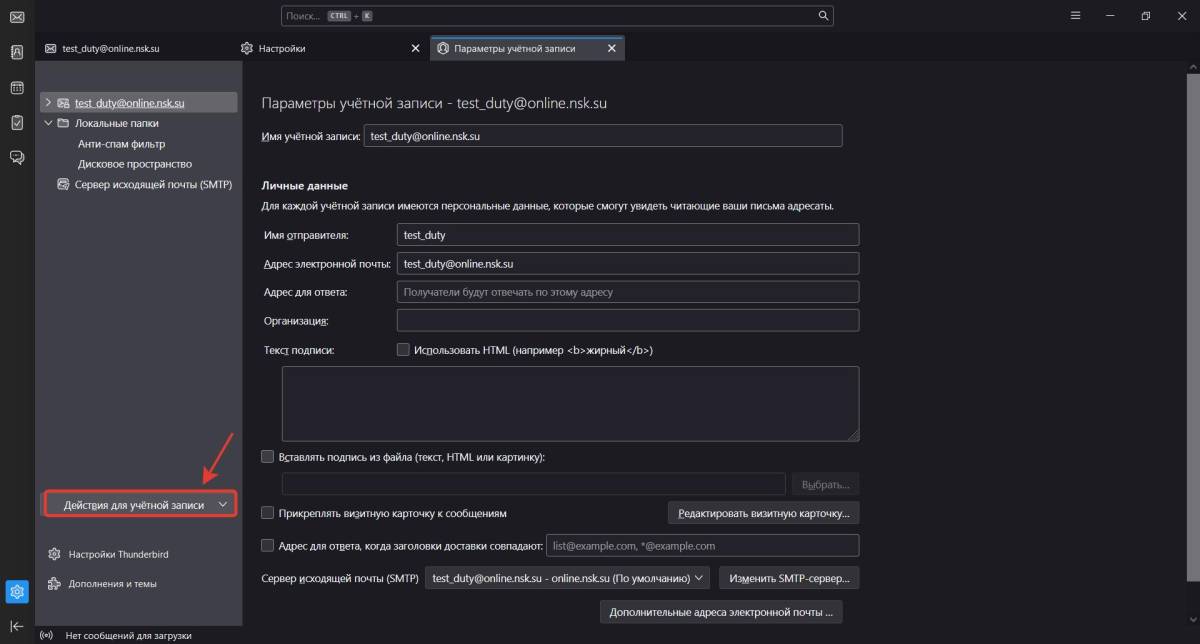Close the Настройки tab
1200x644 pixels.
tap(416, 48)
